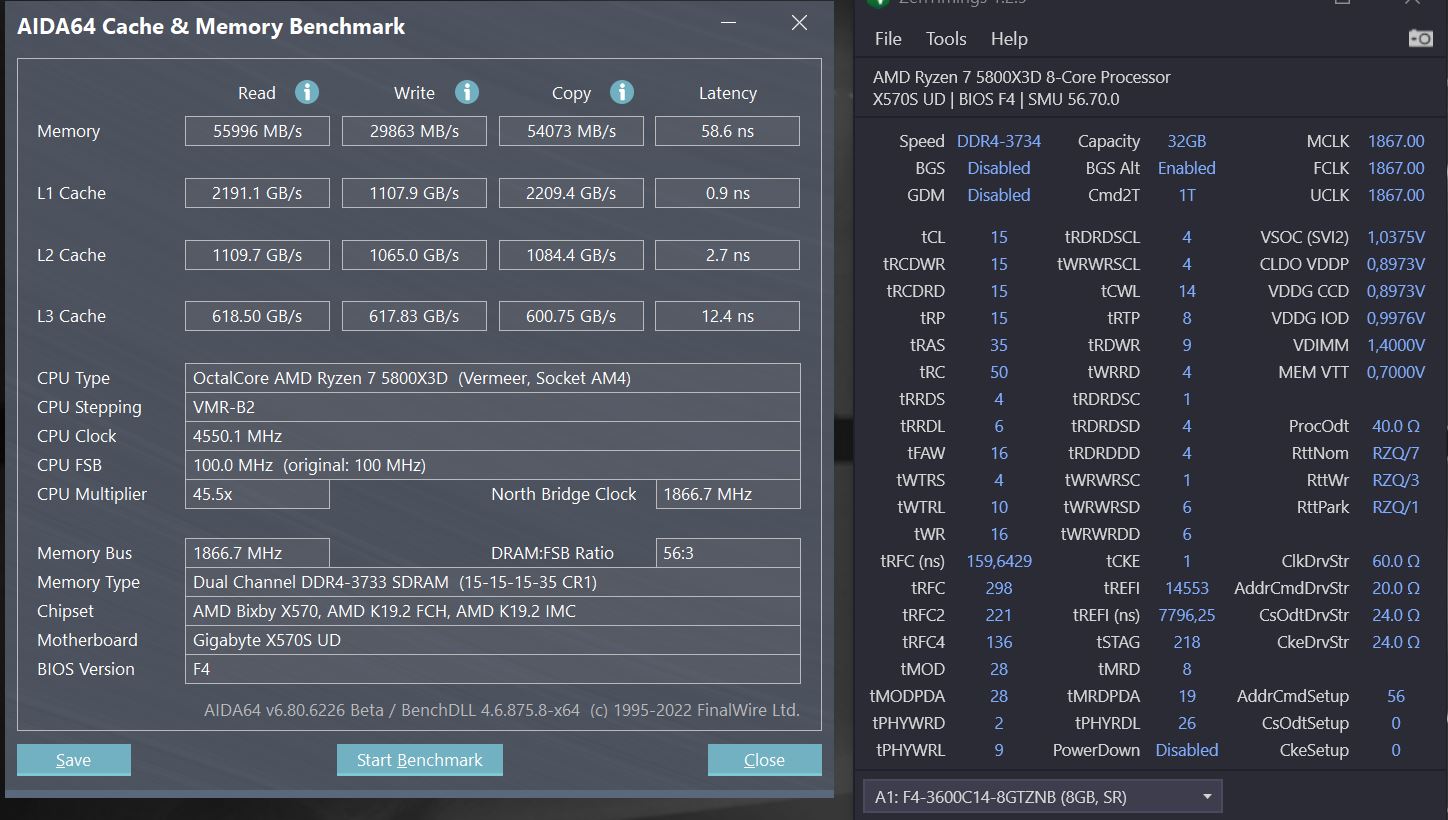This screenshot has height=820, width=1448.
Task: Click the info icon next to Read
Action: pyautogui.click(x=307, y=93)
